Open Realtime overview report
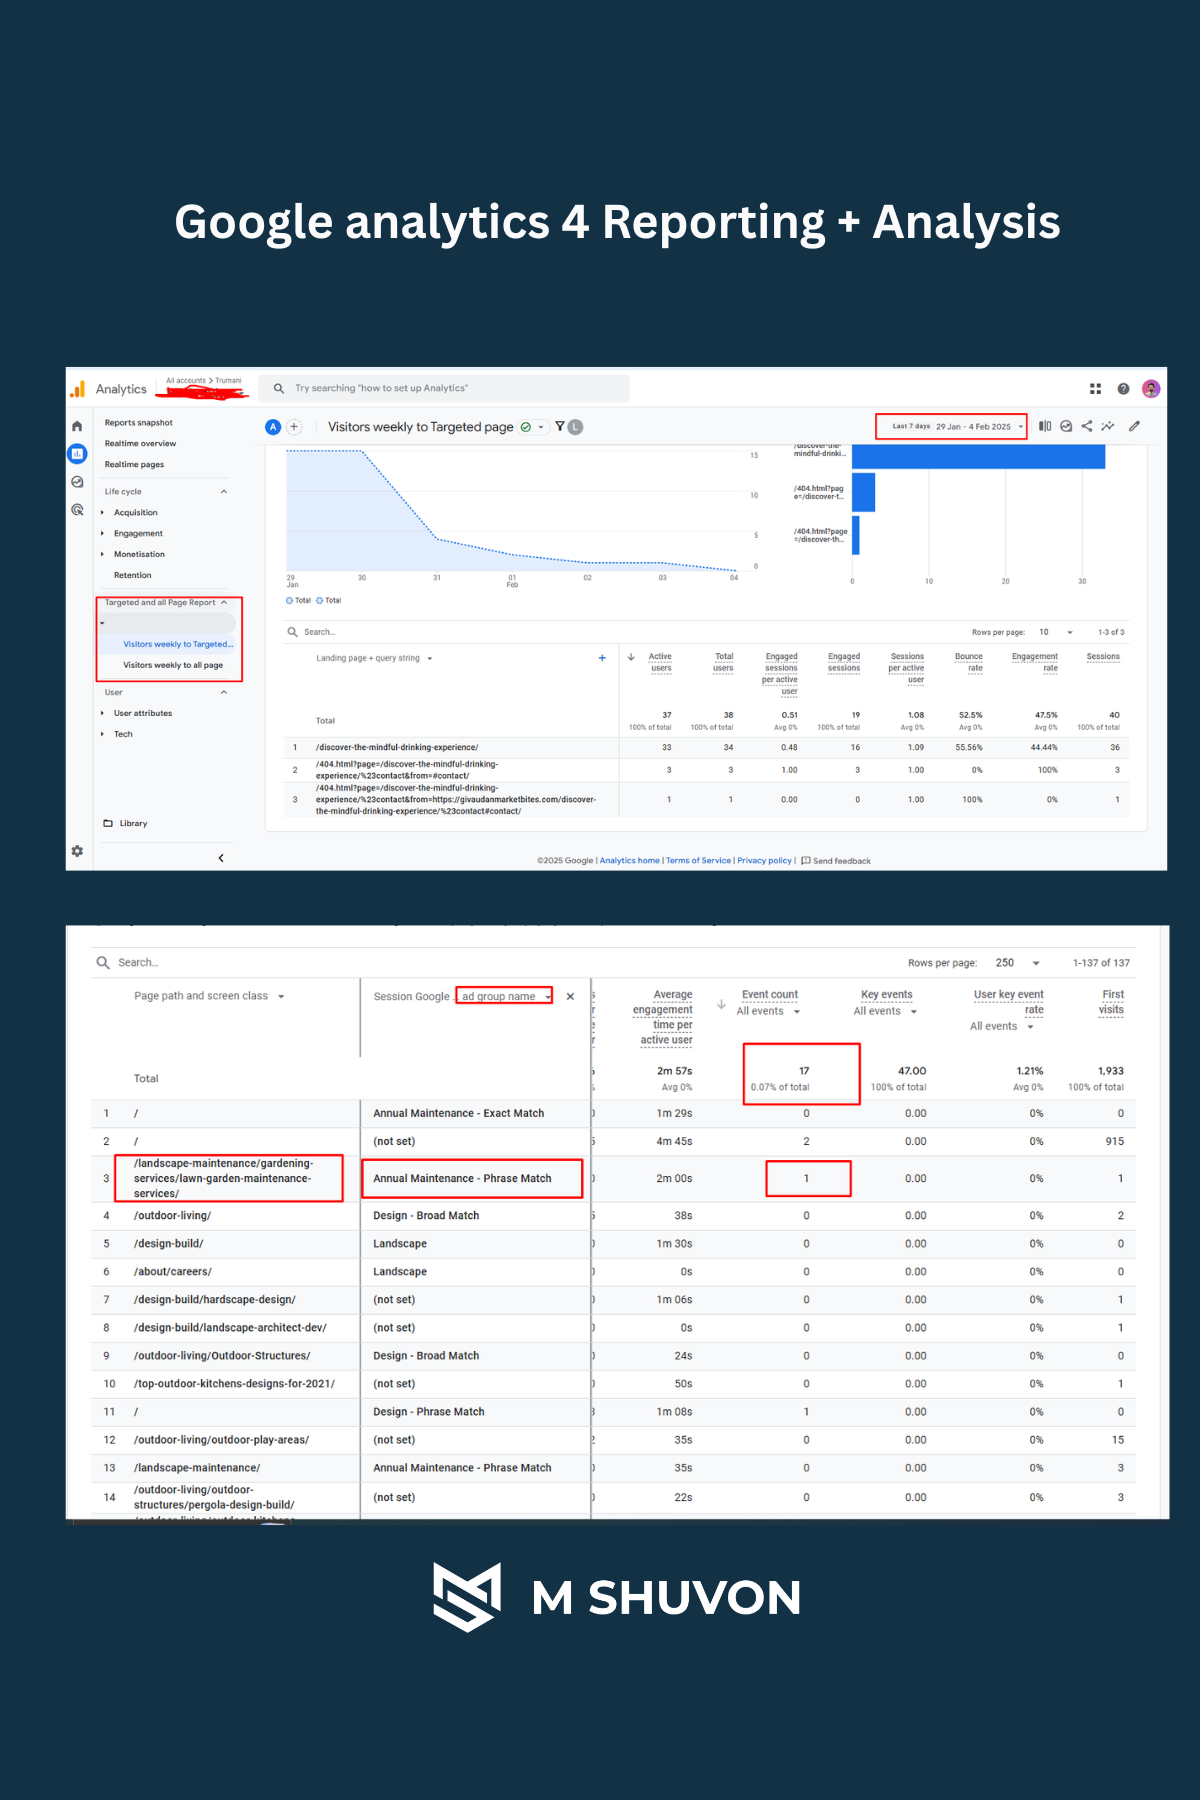Image resolution: width=1200 pixels, height=1800 pixels. click(x=140, y=444)
